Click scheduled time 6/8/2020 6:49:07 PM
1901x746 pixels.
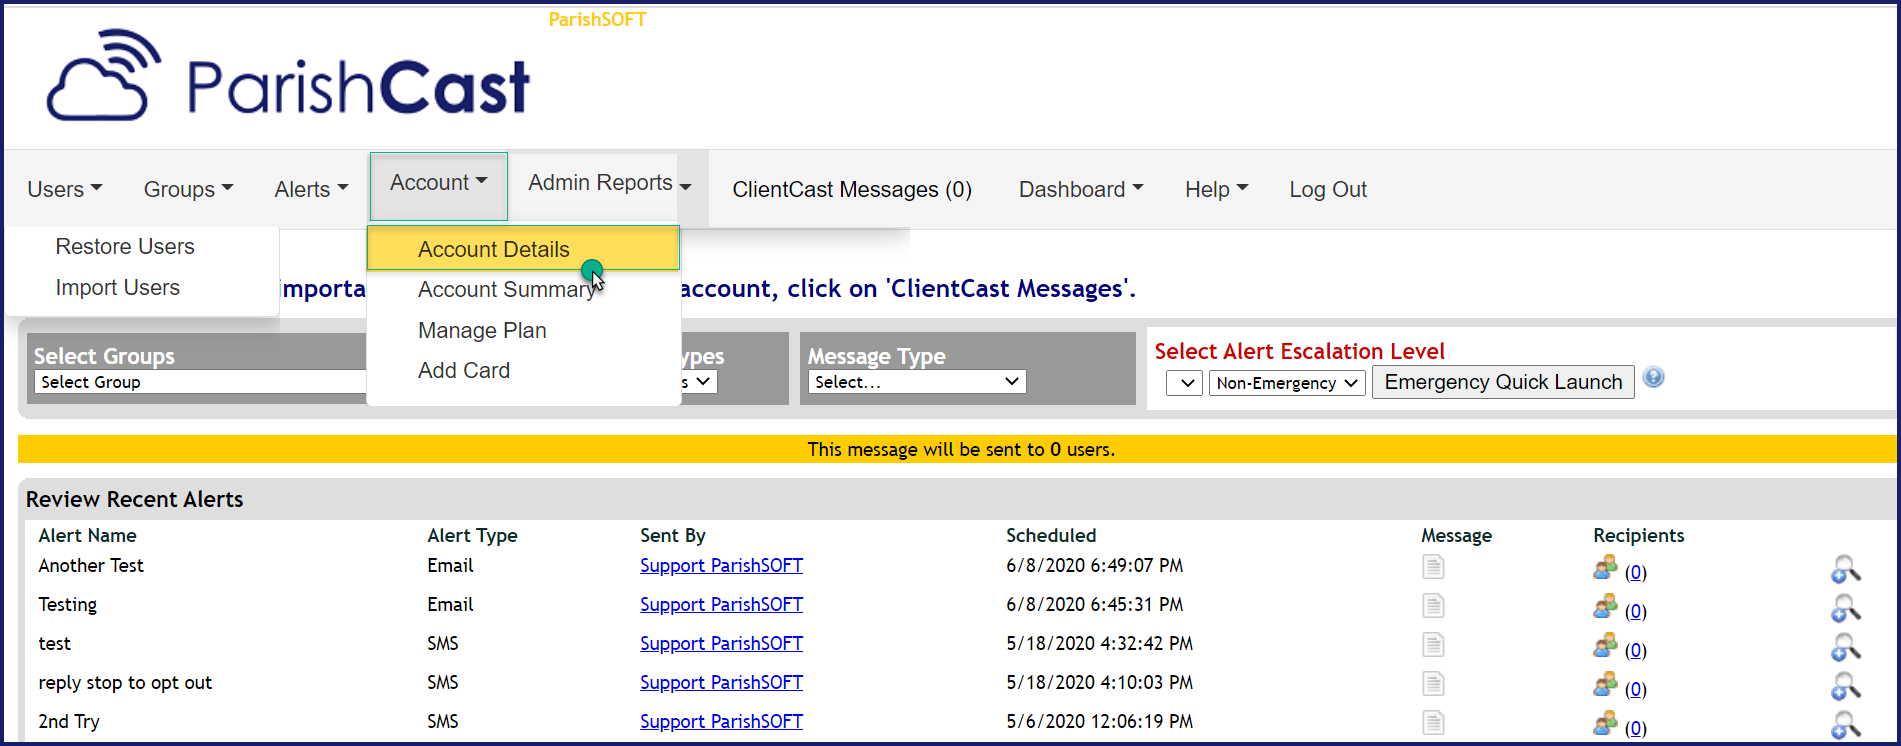[1094, 565]
